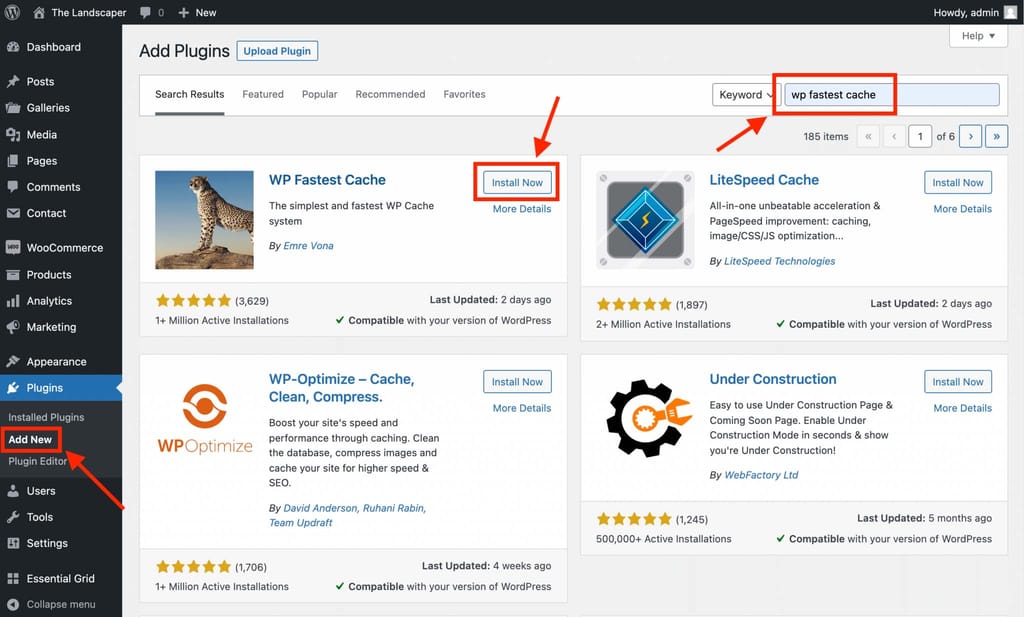The height and width of the screenshot is (617, 1024).
Task: Install the Under Construction plugin
Action: 958,382
